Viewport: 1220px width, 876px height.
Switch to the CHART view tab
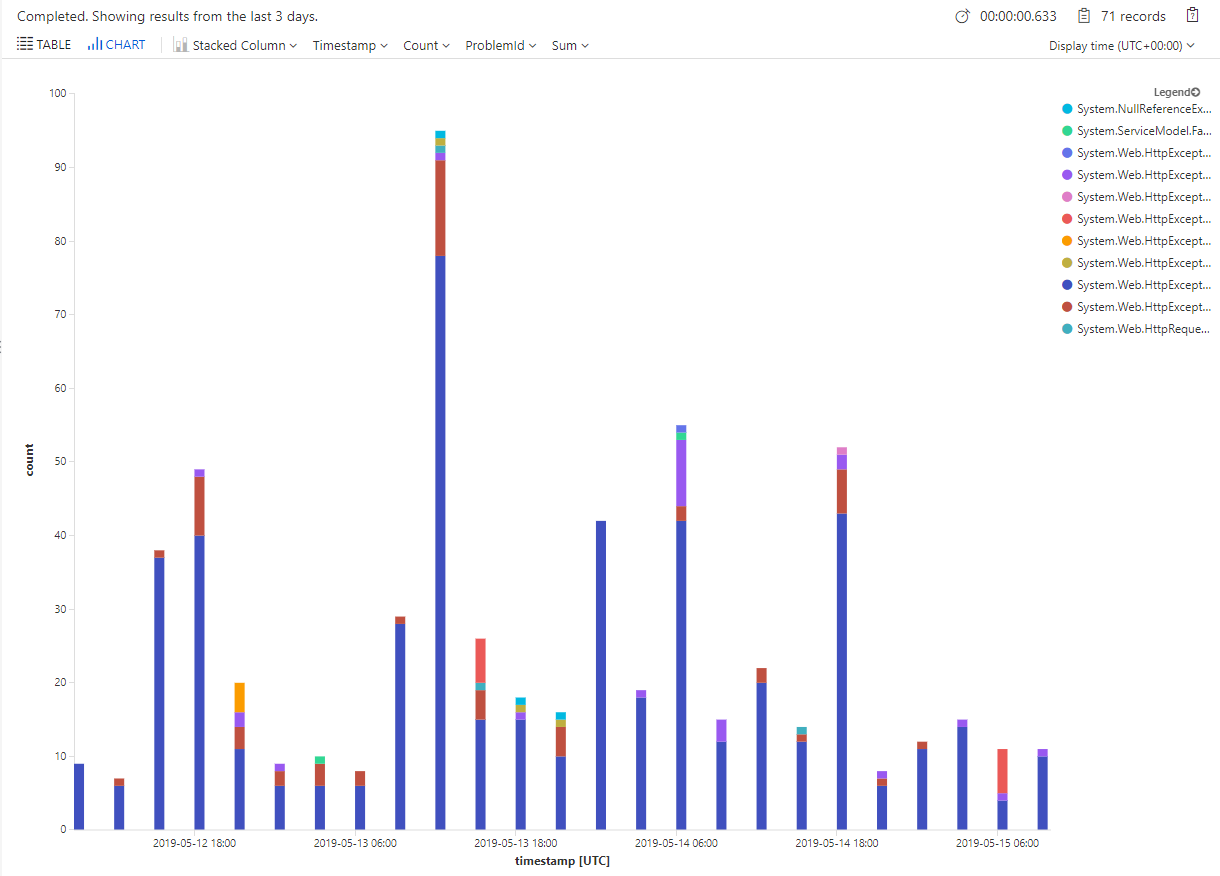click(116, 45)
